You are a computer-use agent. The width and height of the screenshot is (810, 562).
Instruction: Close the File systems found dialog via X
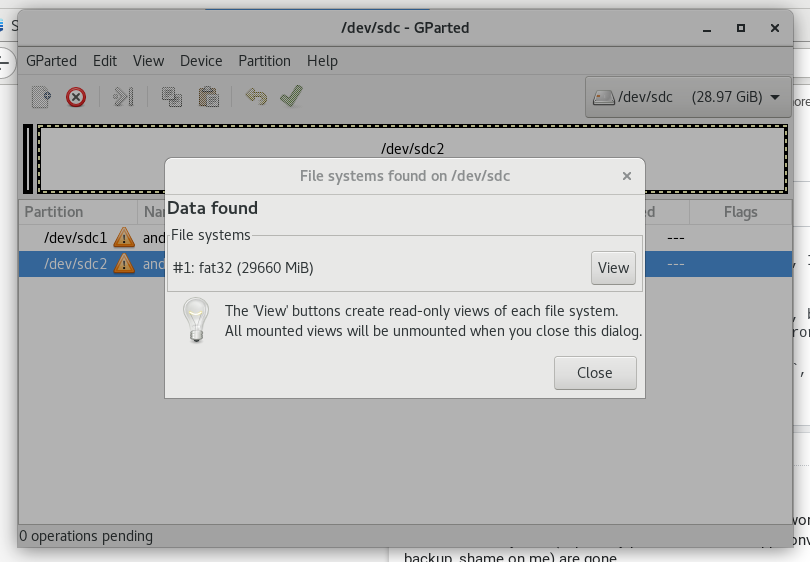point(627,176)
